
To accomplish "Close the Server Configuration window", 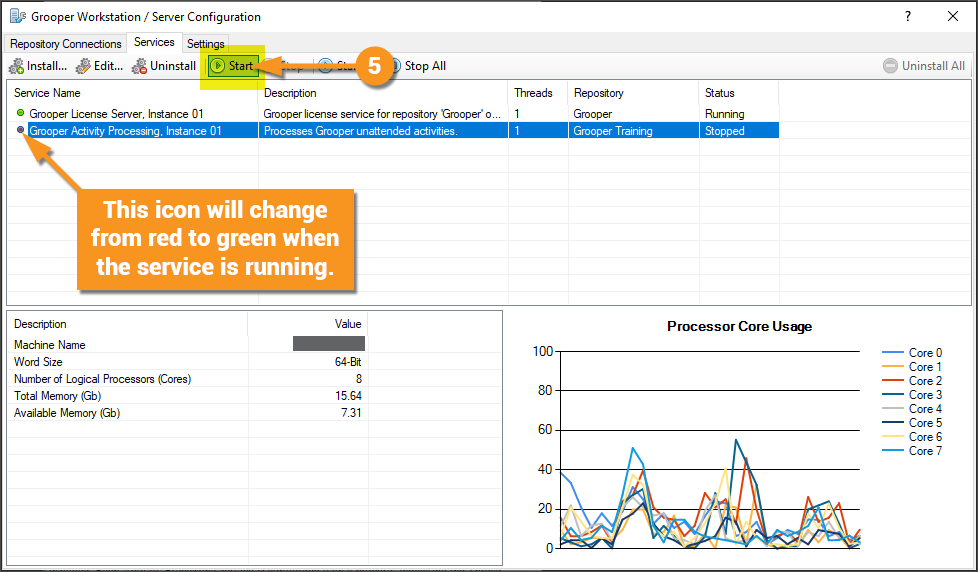I will (953, 16).
